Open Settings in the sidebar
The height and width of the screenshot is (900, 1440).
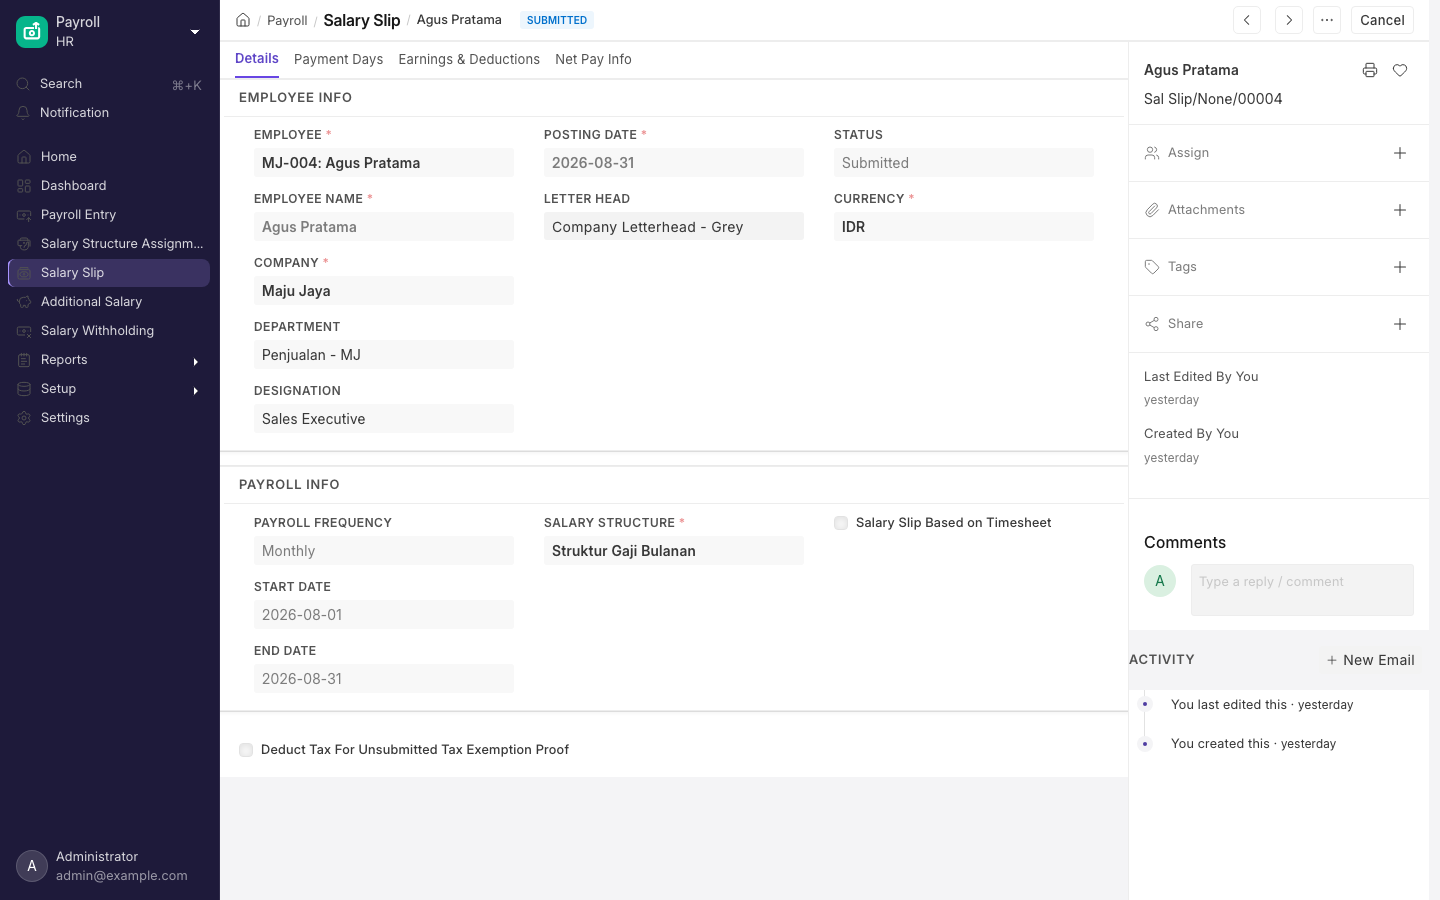[110, 418]
